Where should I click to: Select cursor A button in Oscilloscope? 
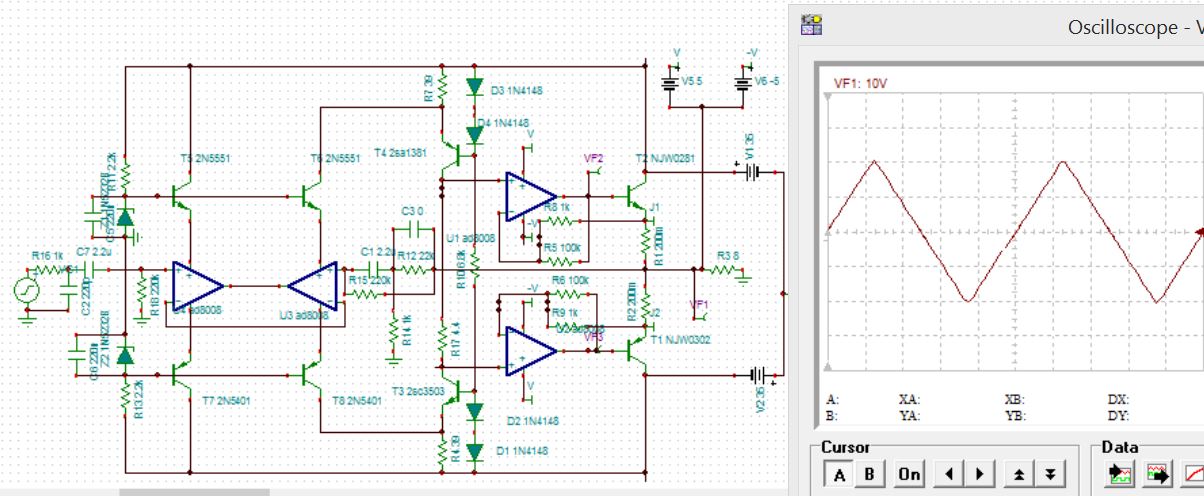pos(840,473)
